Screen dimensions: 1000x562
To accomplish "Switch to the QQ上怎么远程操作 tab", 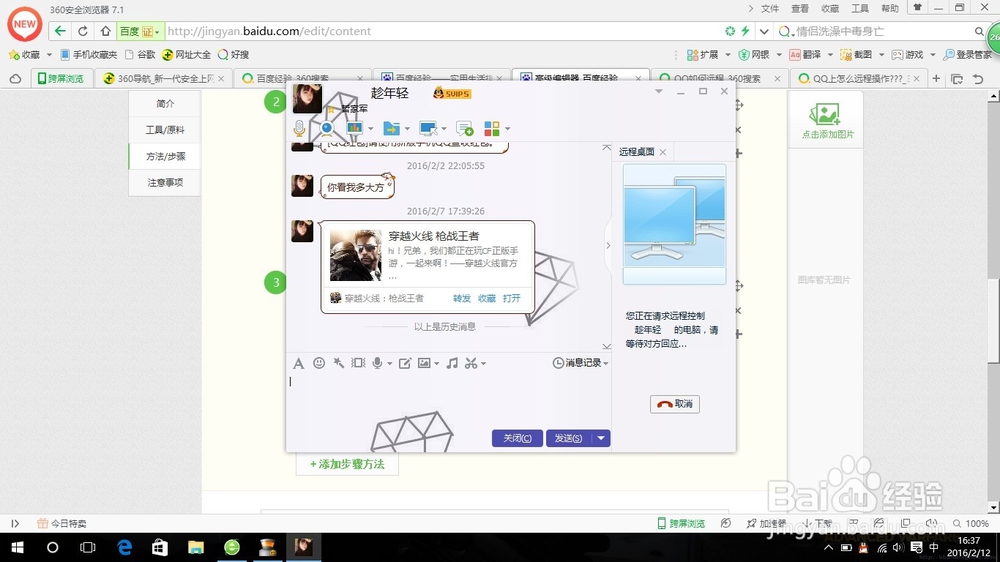I will (859, 78).
